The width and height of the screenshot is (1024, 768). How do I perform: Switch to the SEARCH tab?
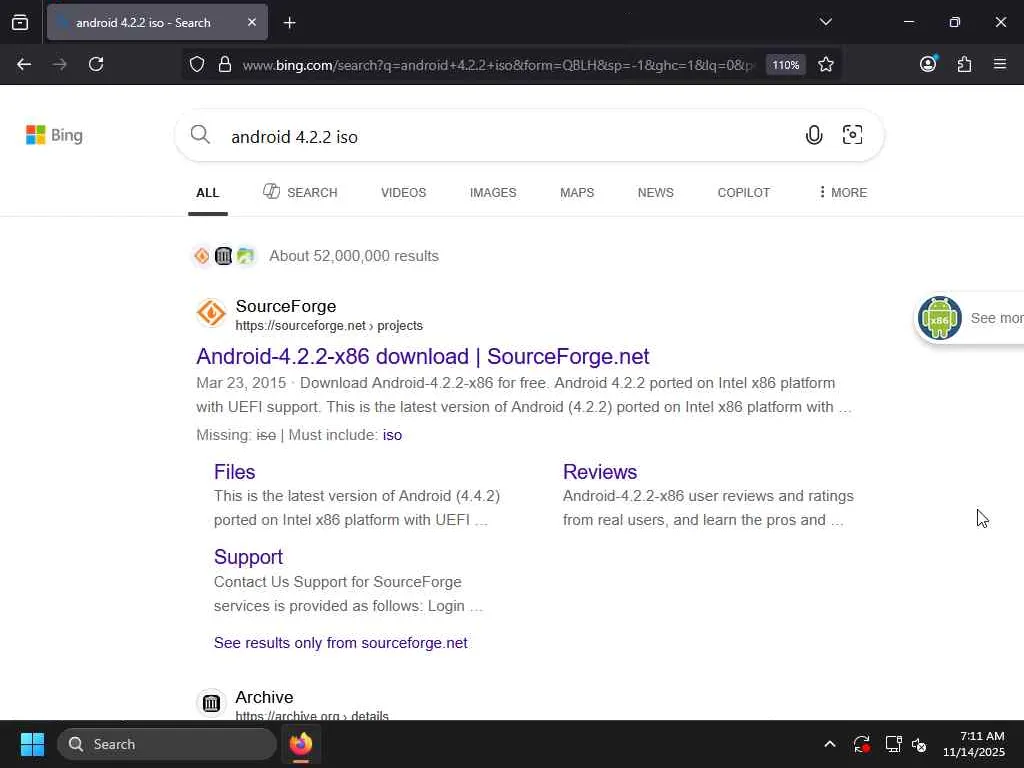(300, 192)
